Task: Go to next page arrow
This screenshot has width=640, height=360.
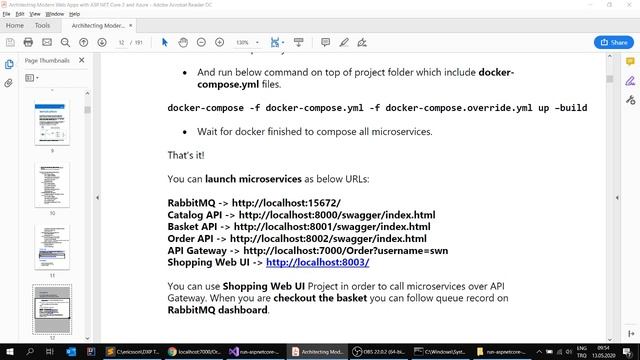Action: coord(102,42)
